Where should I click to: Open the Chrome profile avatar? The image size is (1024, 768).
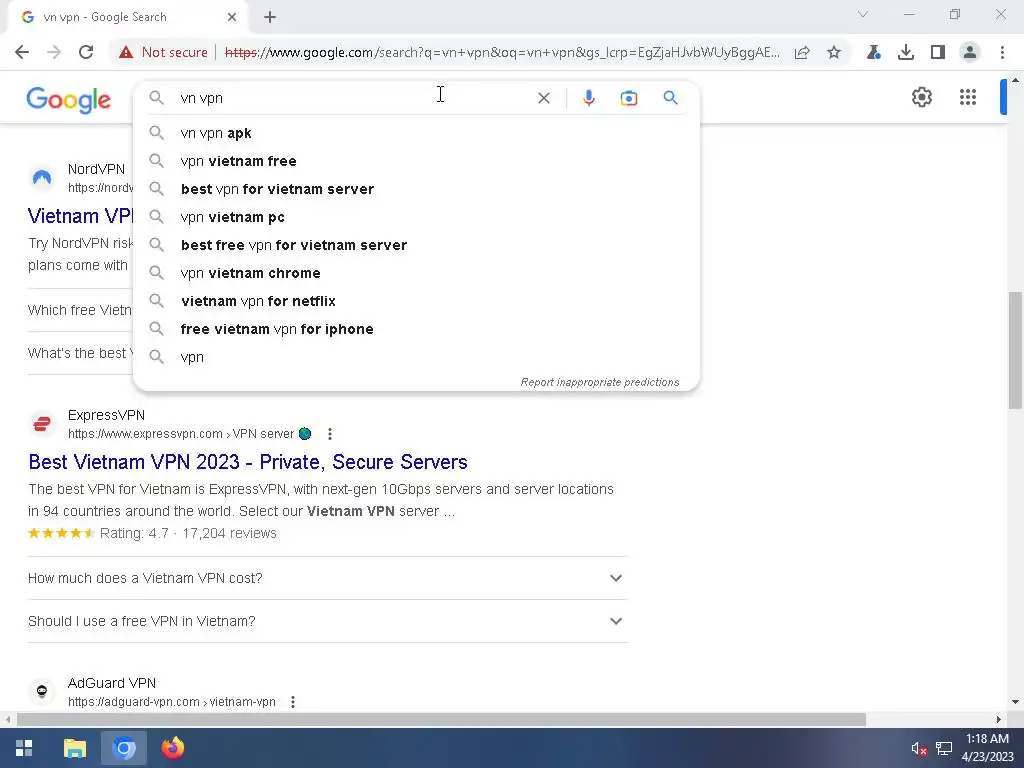pos(970,52)
